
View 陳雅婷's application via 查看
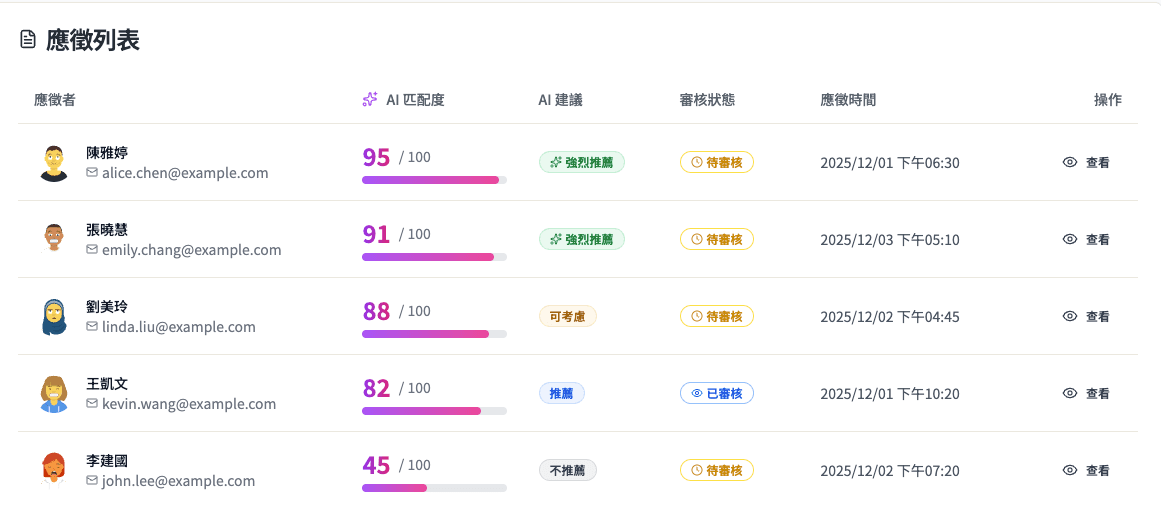point(1086,162)
